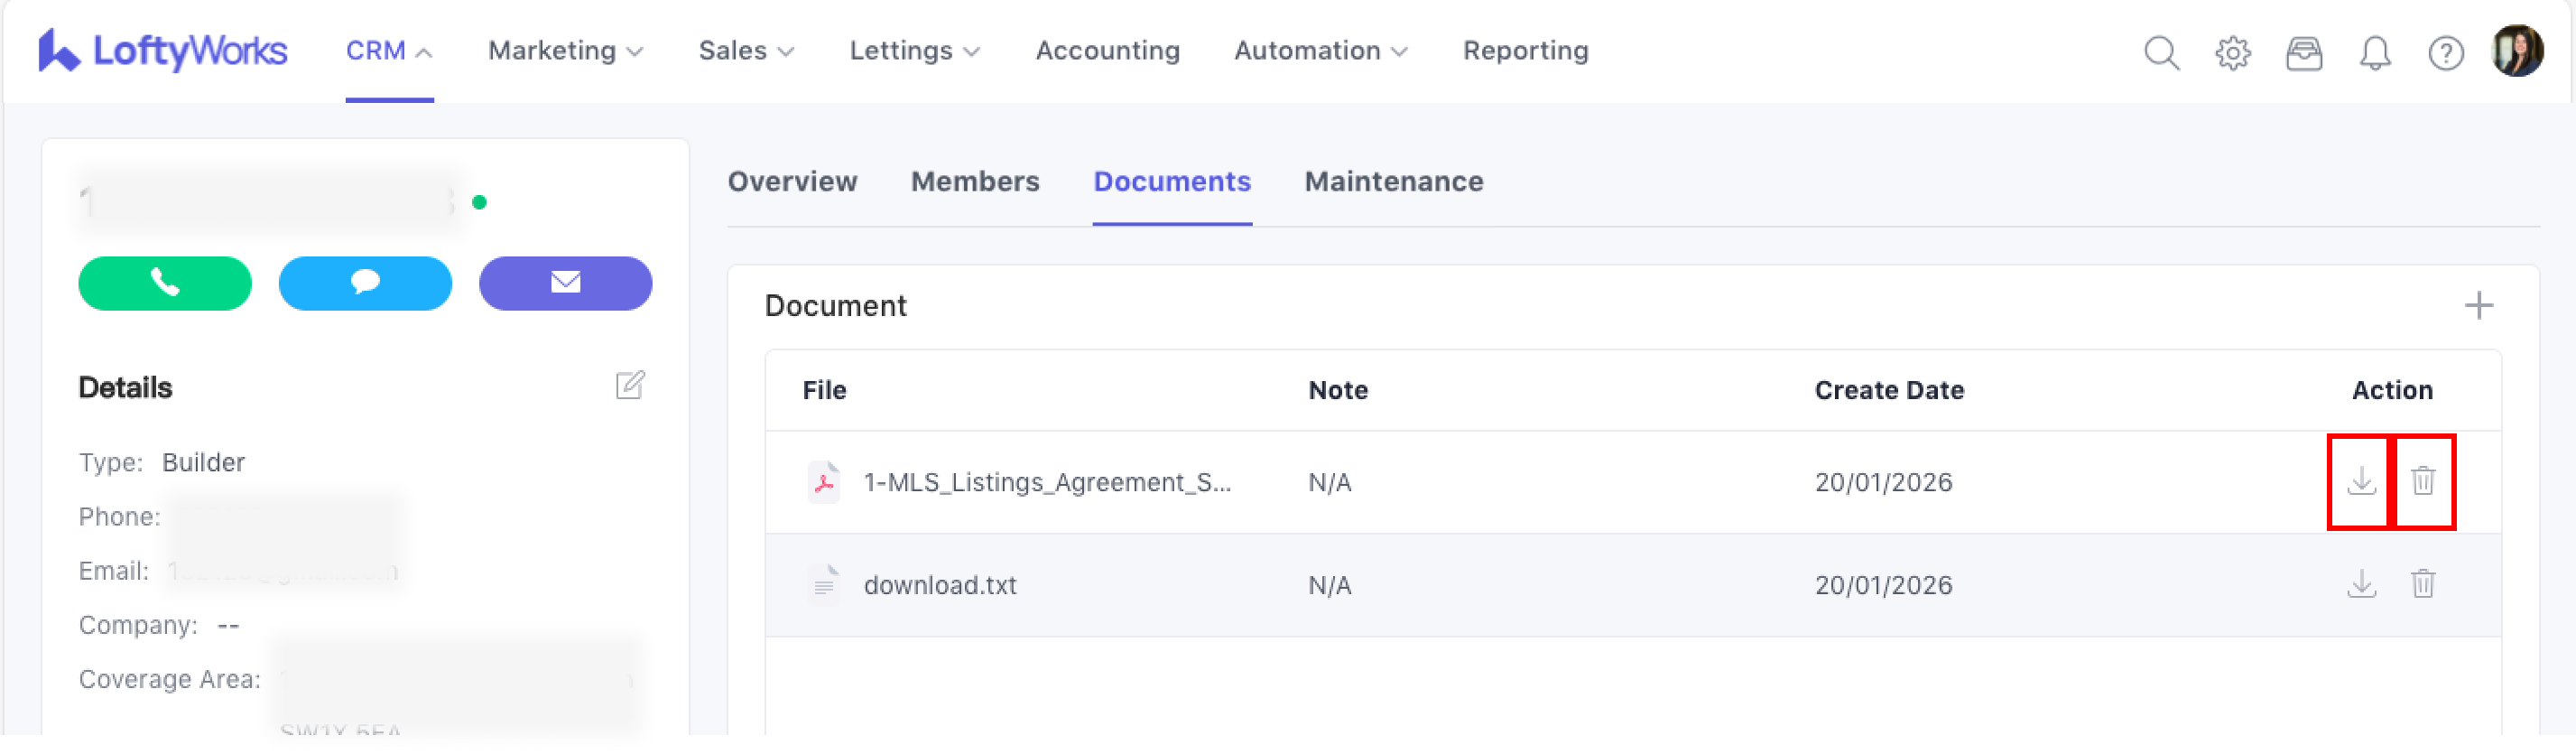Switch to the Members tab

[975, 181]
